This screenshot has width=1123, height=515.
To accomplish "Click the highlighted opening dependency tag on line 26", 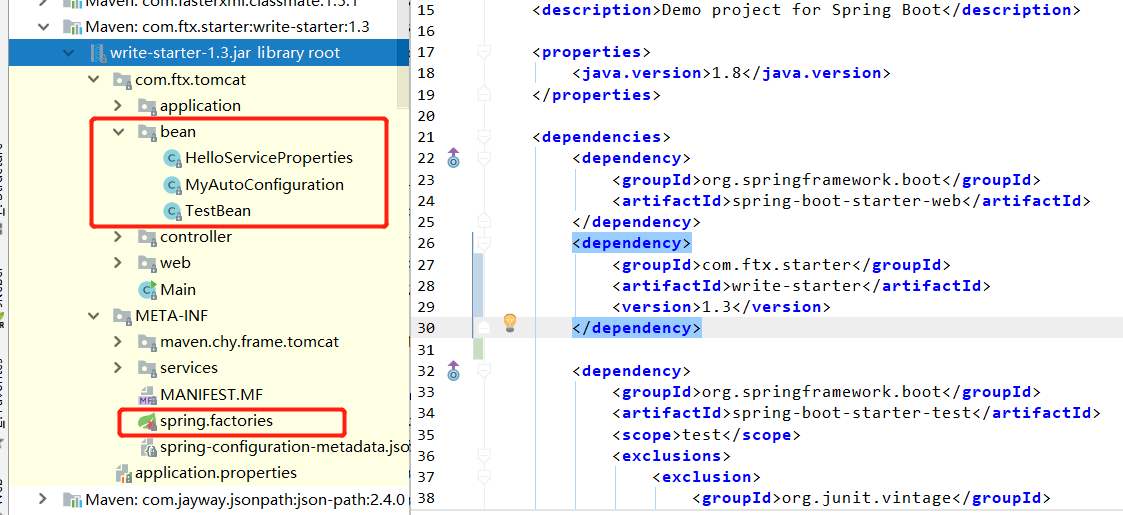I will [632, 243].
